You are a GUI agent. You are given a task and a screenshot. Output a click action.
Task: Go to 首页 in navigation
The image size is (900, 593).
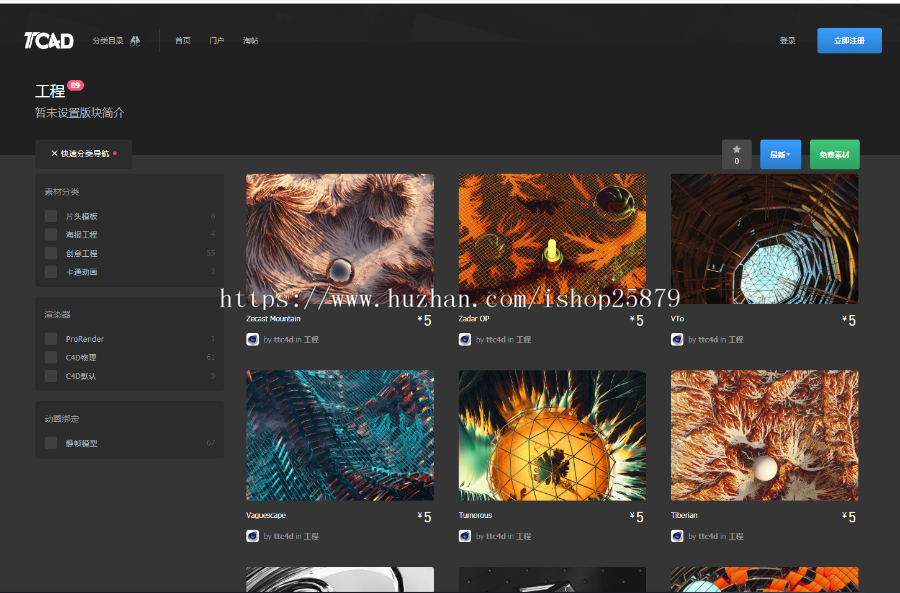(183, 41)
